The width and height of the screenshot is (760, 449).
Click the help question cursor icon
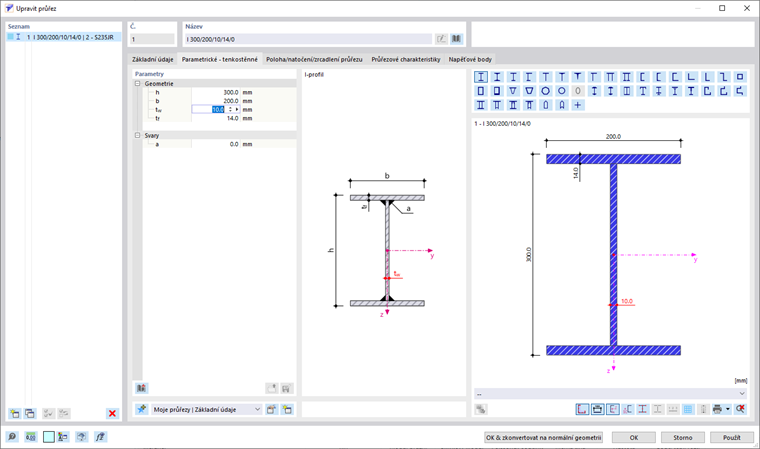tap(81, 437)
